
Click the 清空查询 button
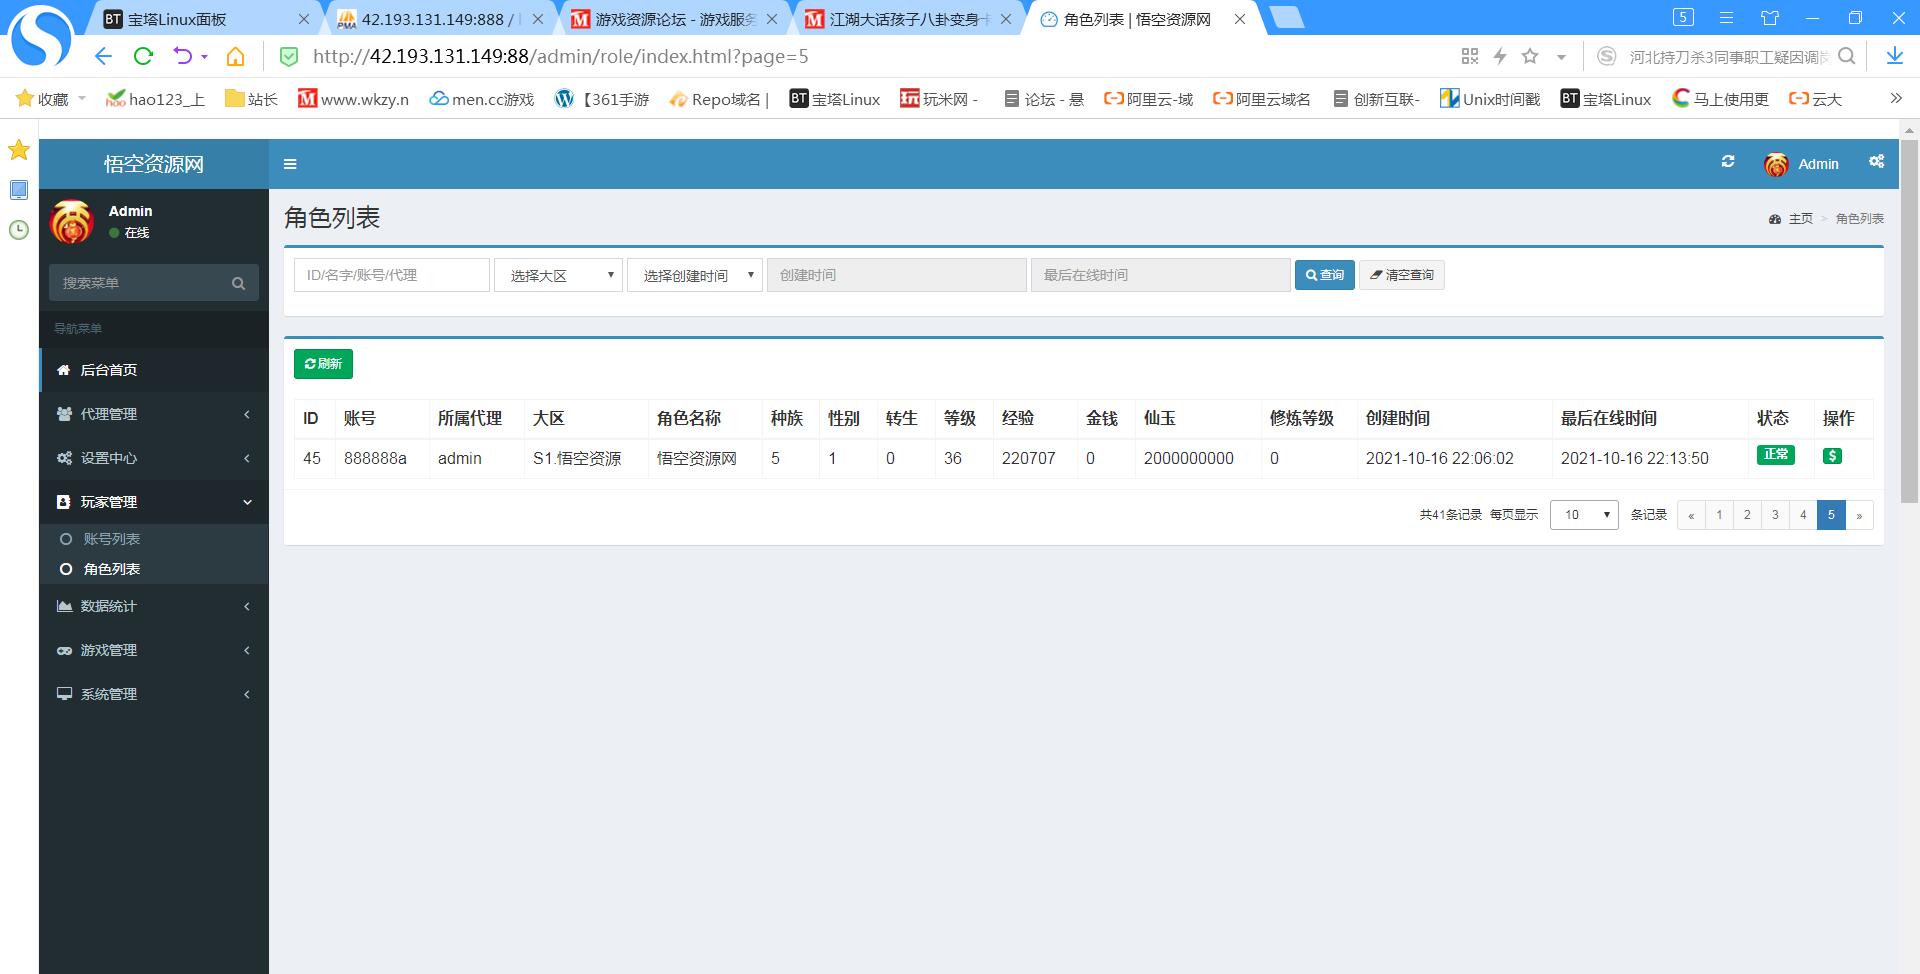coord(1401,275)
